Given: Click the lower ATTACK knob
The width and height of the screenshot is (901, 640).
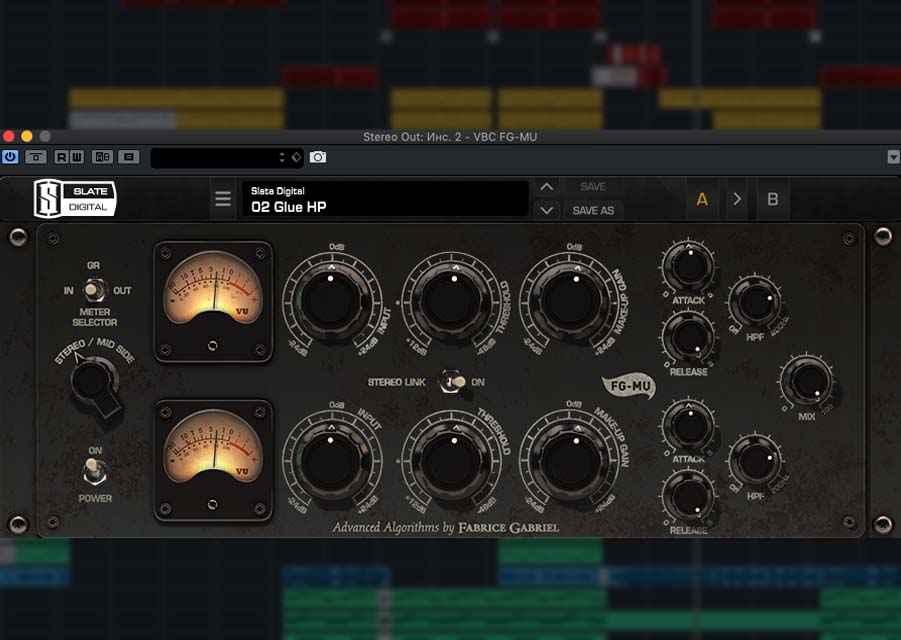Looking at the screenshot, I should 688,426.
